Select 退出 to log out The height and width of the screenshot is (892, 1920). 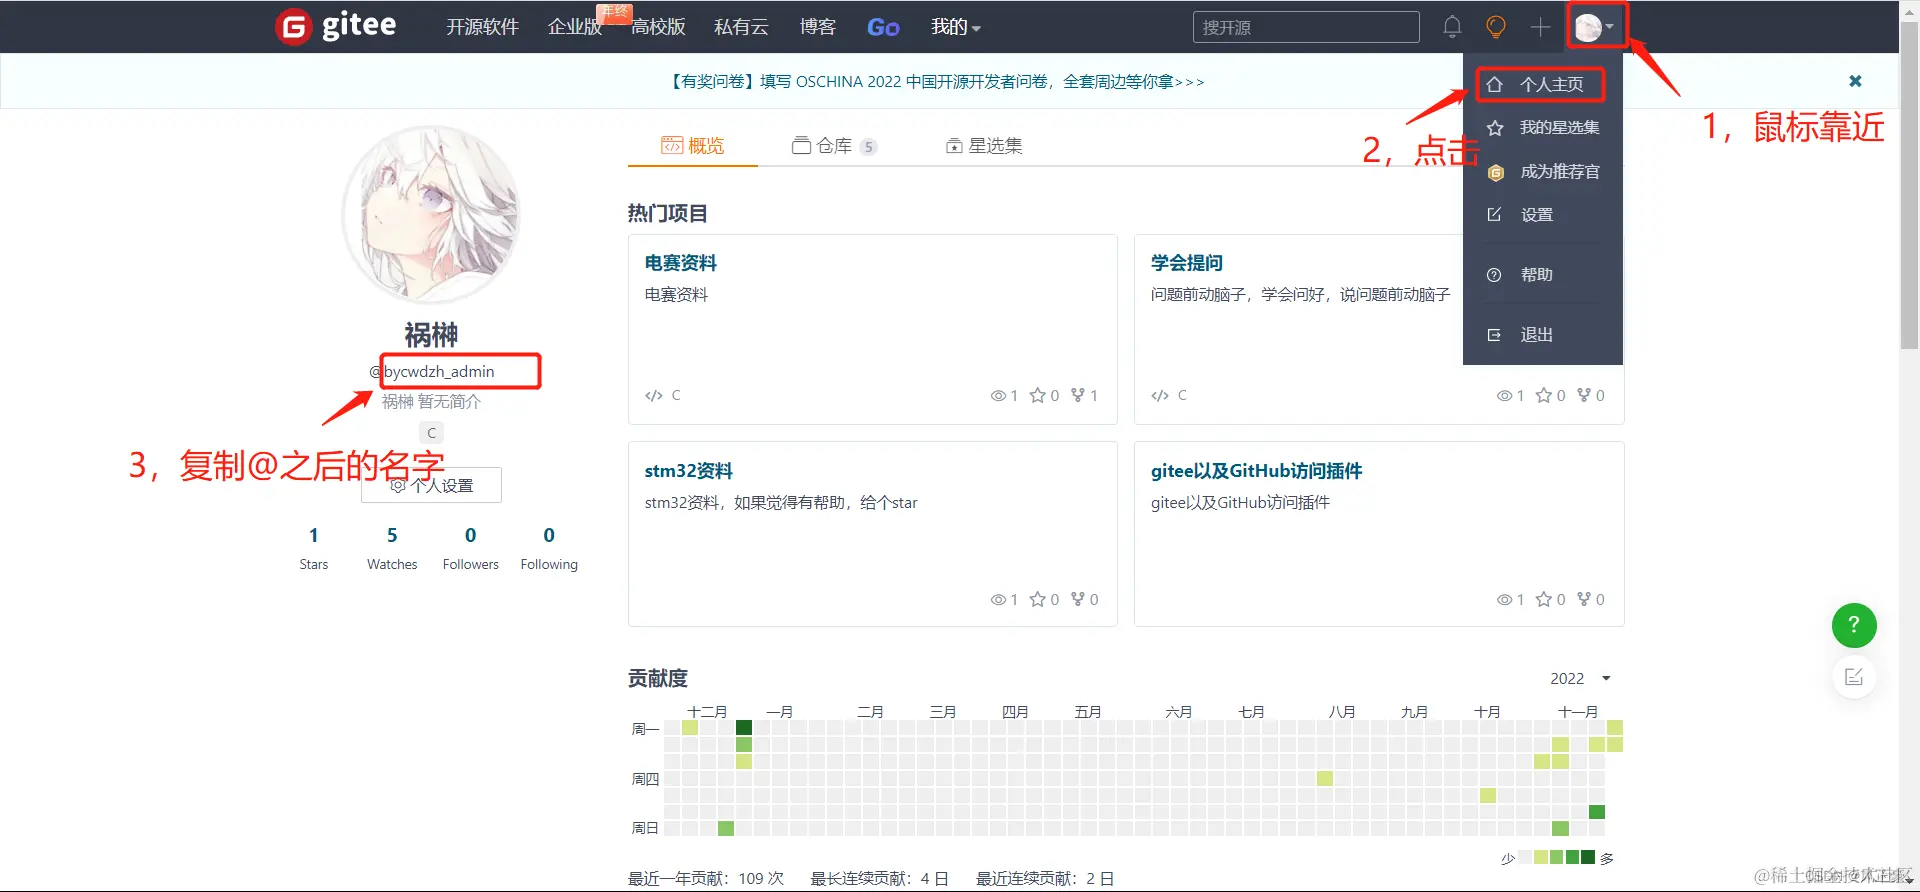click(x=1543, y=335)
